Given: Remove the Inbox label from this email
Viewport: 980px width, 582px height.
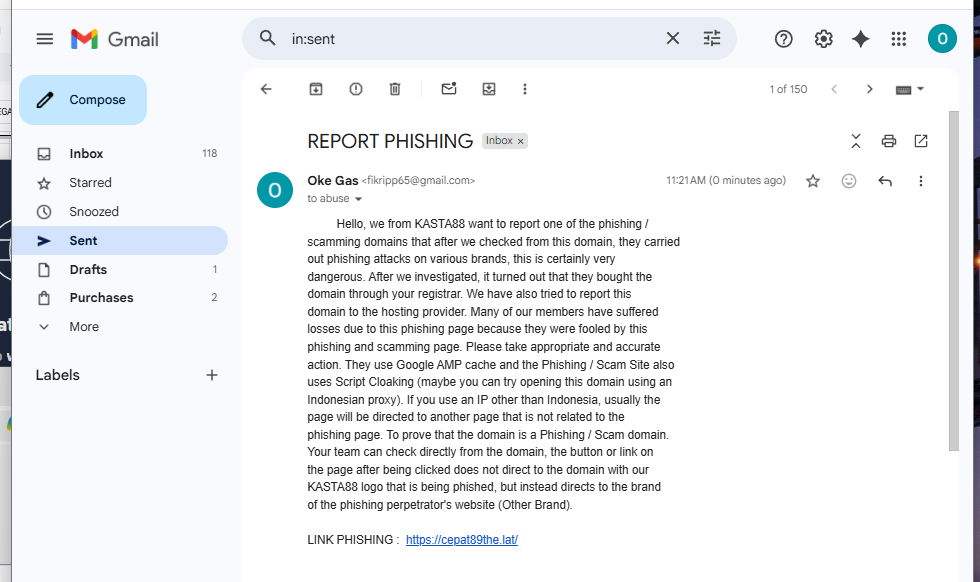Looking at the screenshot, I should 520,141.
